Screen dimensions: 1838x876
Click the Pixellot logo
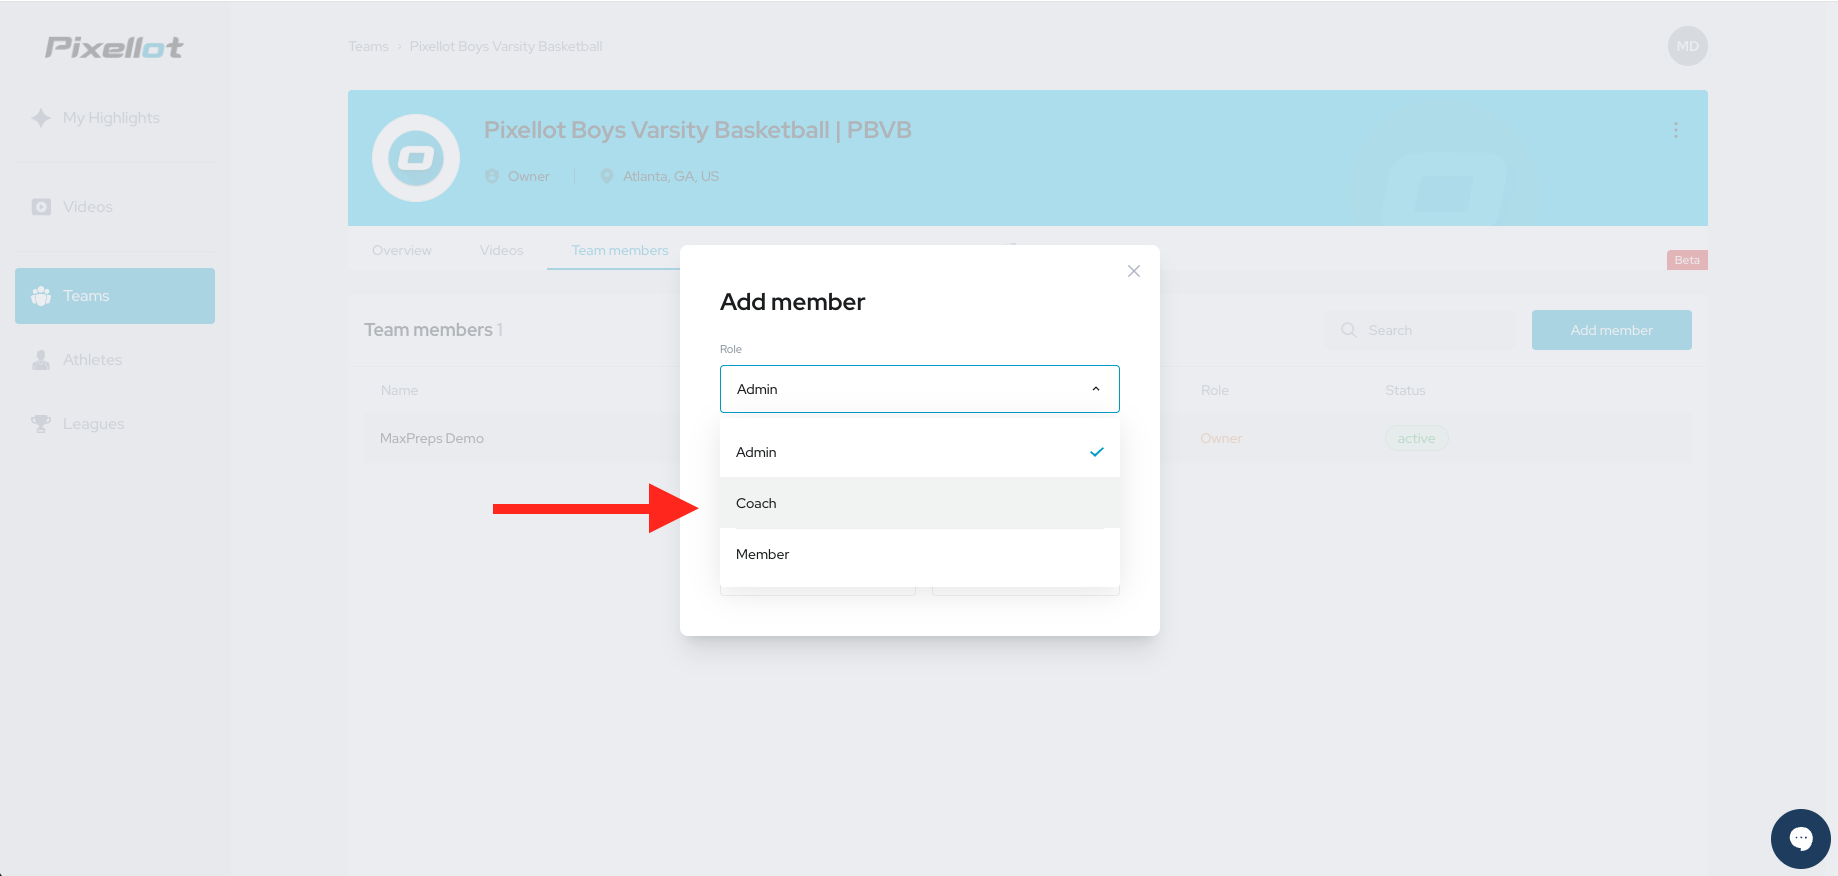point(114,47)
